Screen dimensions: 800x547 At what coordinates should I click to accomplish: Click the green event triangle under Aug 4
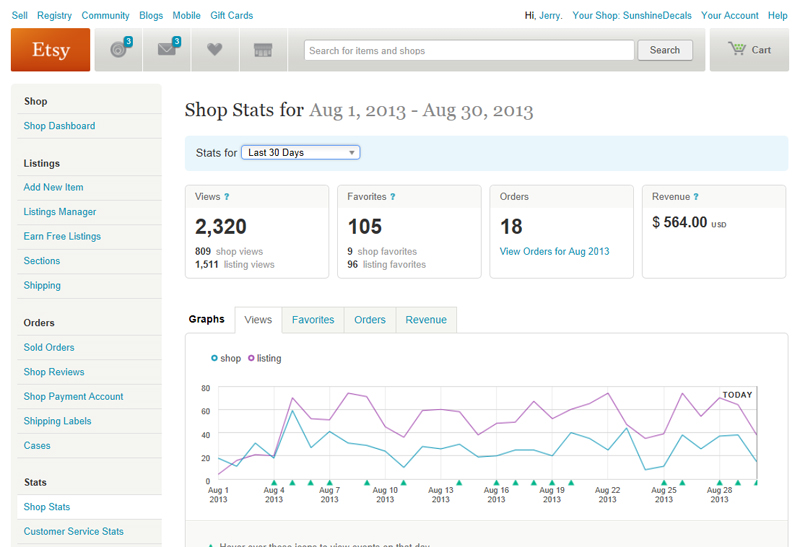coord(274,483)
